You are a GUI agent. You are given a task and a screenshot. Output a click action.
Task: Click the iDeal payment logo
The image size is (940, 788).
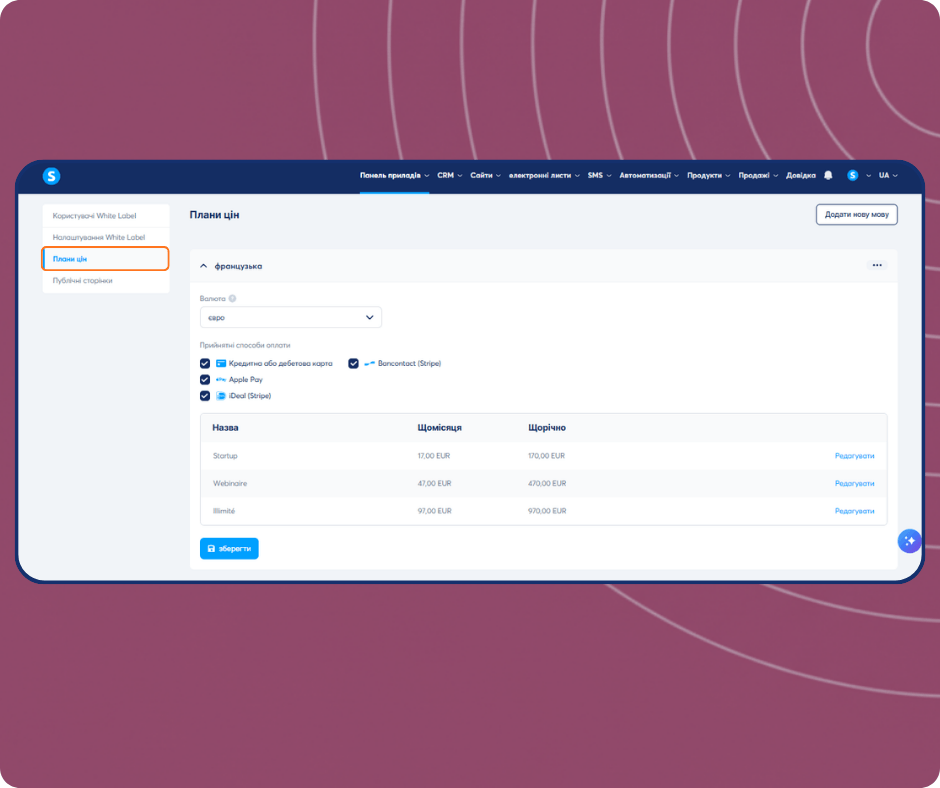point(221,396)
